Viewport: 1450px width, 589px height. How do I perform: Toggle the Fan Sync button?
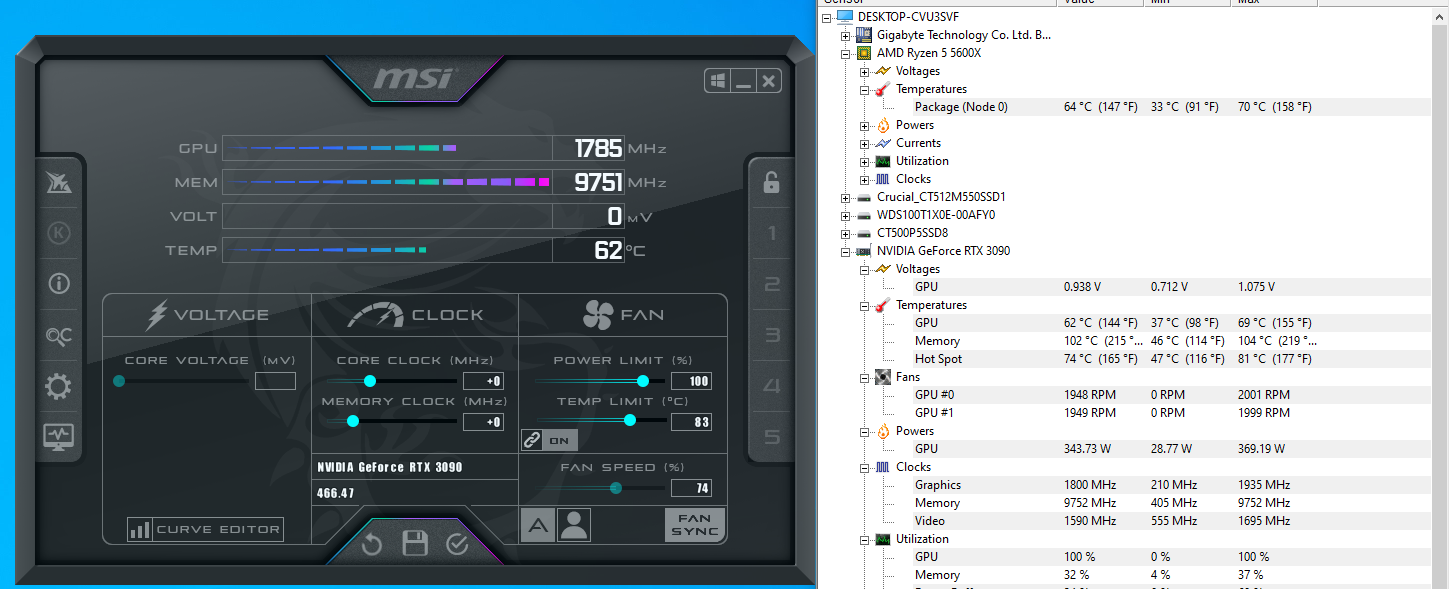(x=695, y=525)
